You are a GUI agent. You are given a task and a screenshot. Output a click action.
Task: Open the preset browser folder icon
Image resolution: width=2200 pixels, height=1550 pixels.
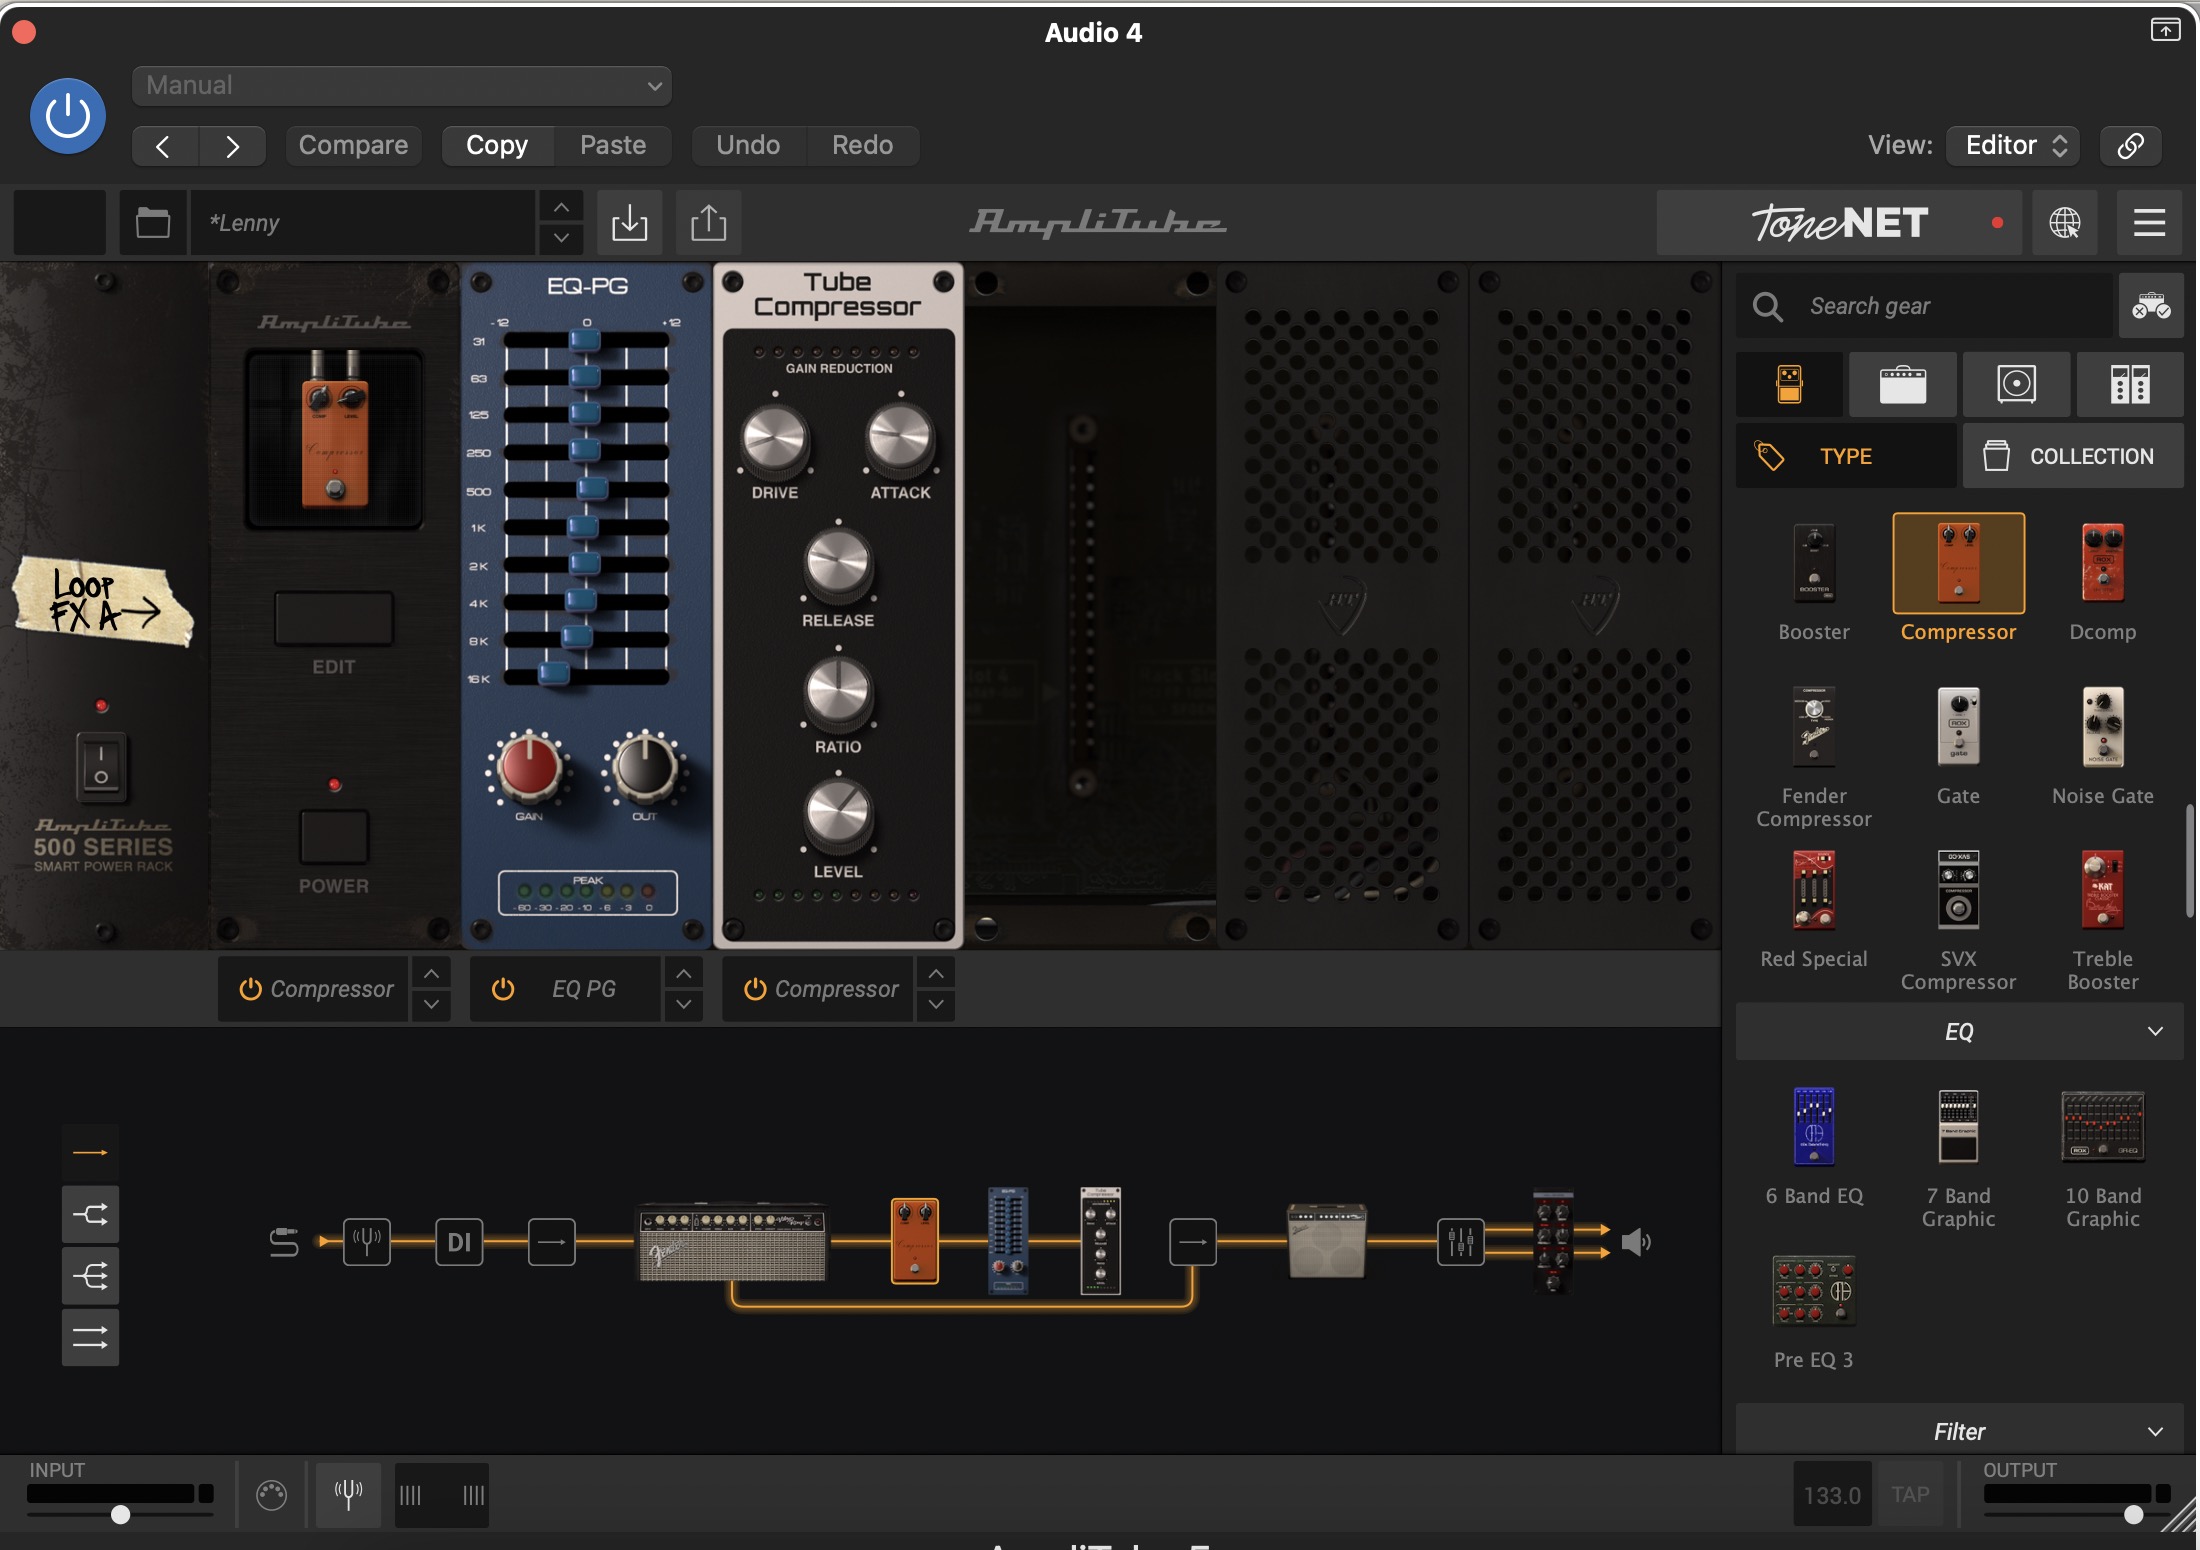tap(153, 222)
